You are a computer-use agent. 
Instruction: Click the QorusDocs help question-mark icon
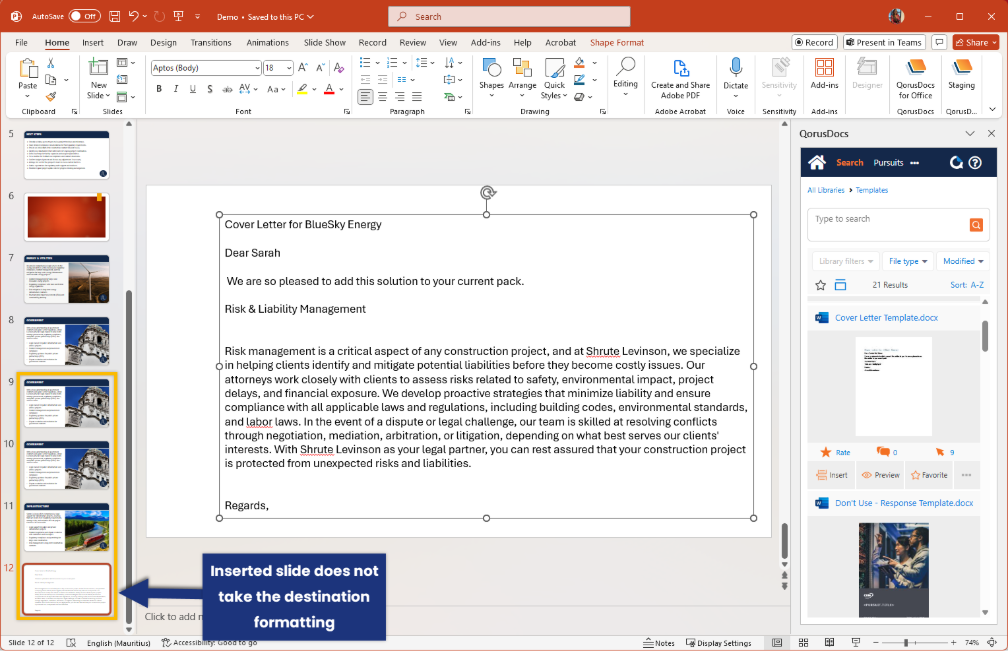coord(977,161)
